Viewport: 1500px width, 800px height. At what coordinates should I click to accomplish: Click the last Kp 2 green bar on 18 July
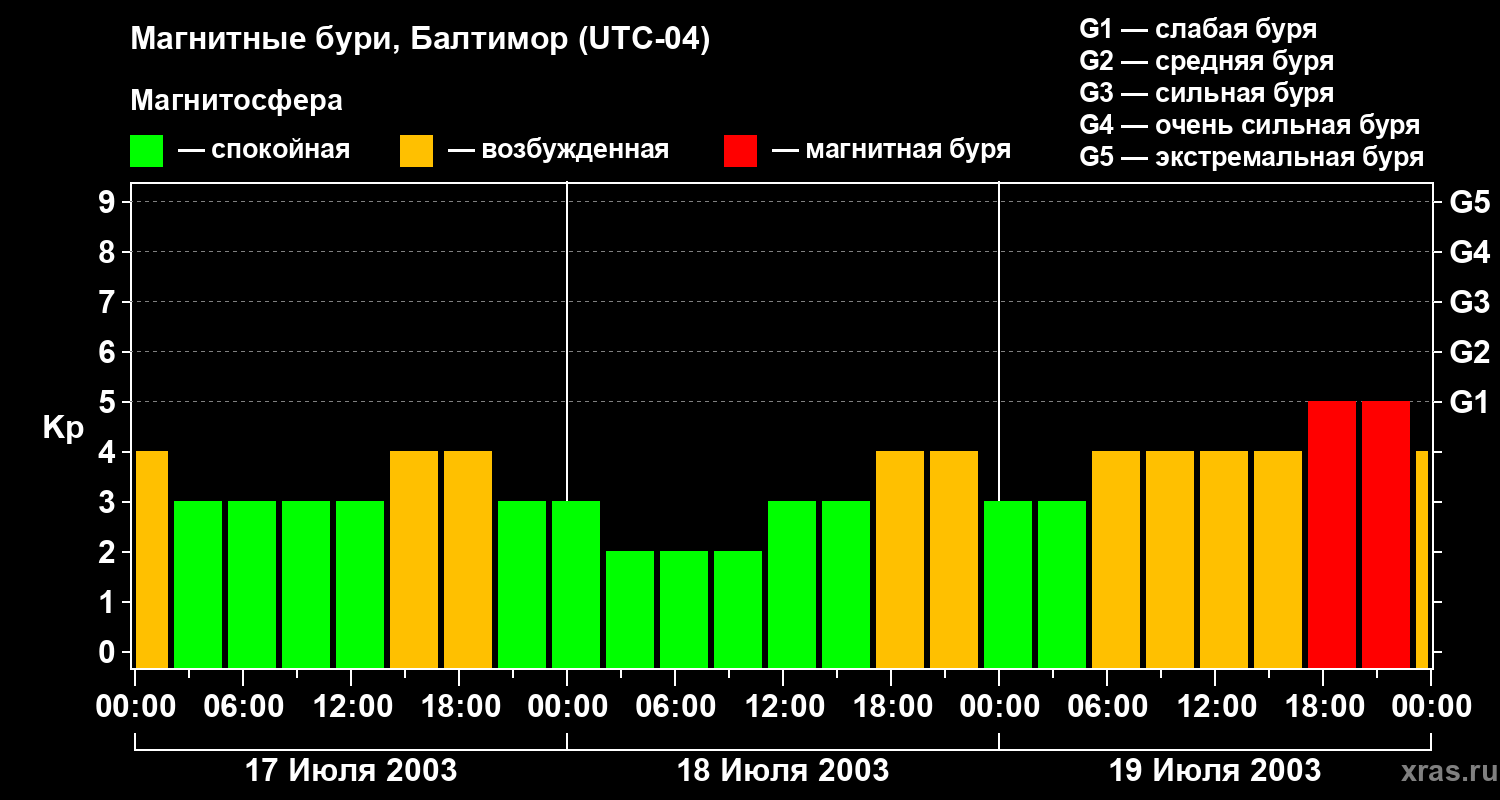738,610
